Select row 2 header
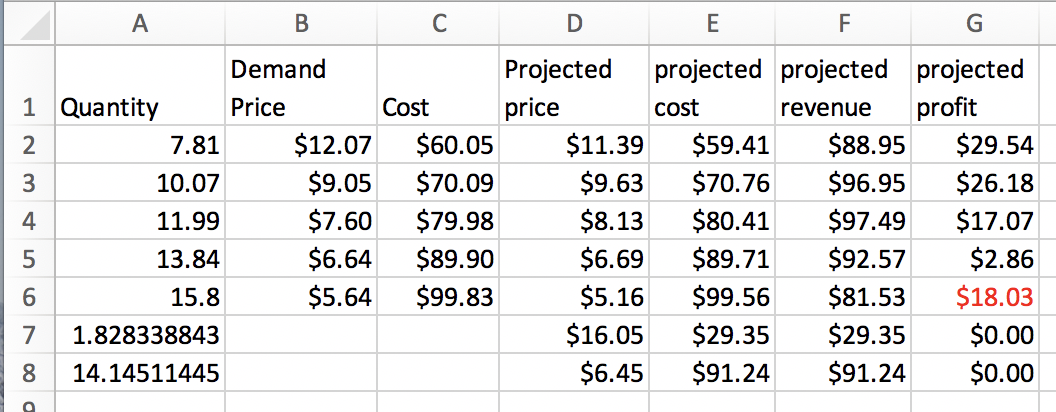 27,147
